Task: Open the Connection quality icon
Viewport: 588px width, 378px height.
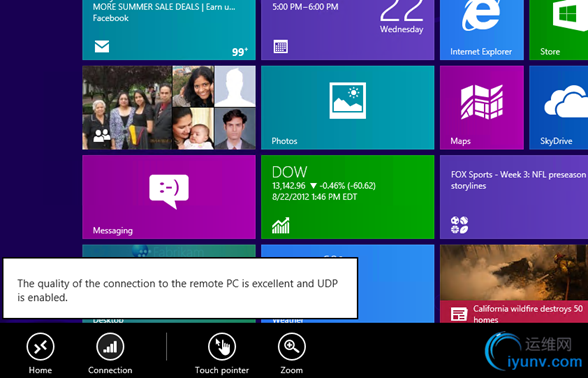Action: 110,346
